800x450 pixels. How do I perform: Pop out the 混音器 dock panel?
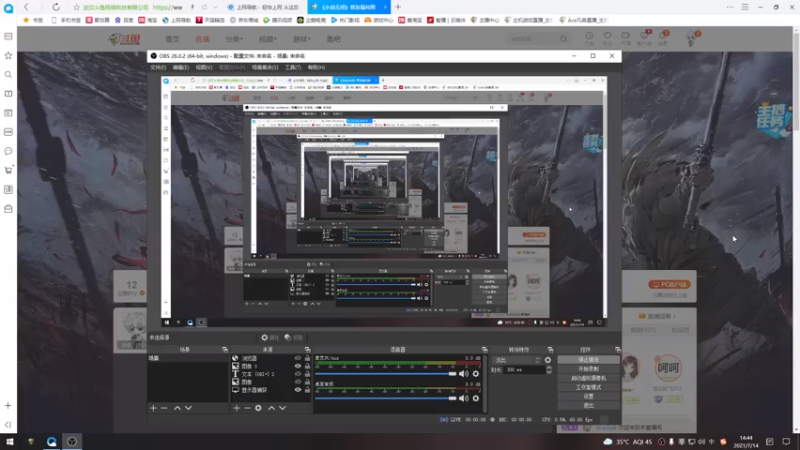coord(484,349)
